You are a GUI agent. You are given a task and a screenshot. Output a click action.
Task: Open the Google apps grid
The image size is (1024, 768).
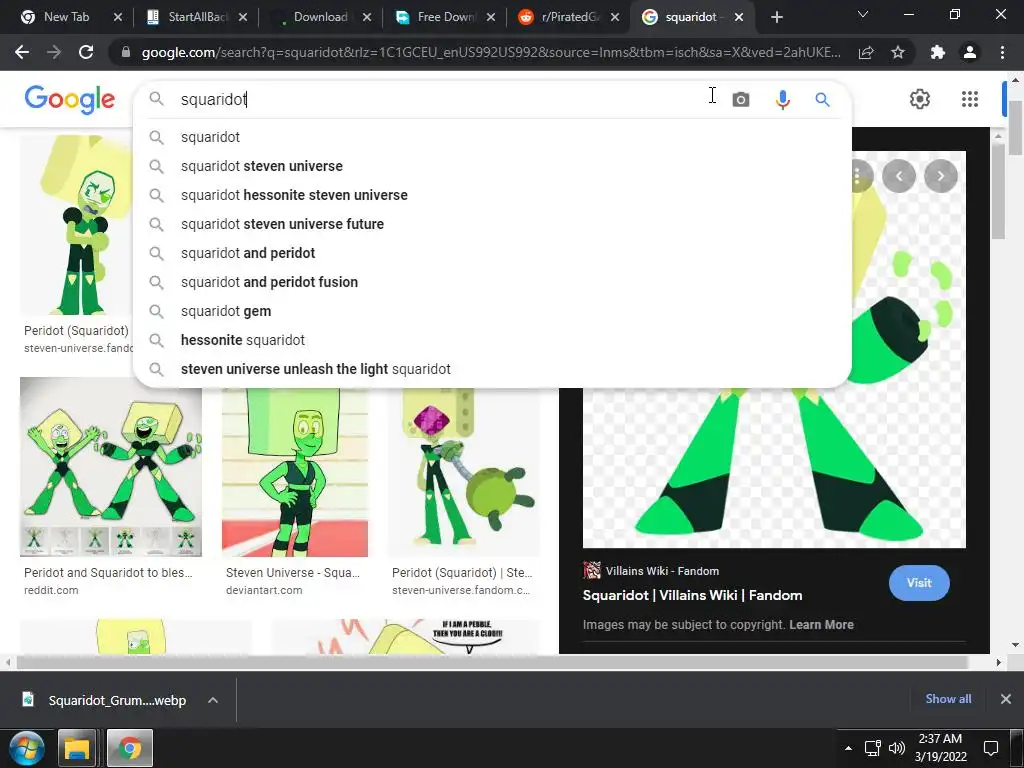(x=970, y=99)
